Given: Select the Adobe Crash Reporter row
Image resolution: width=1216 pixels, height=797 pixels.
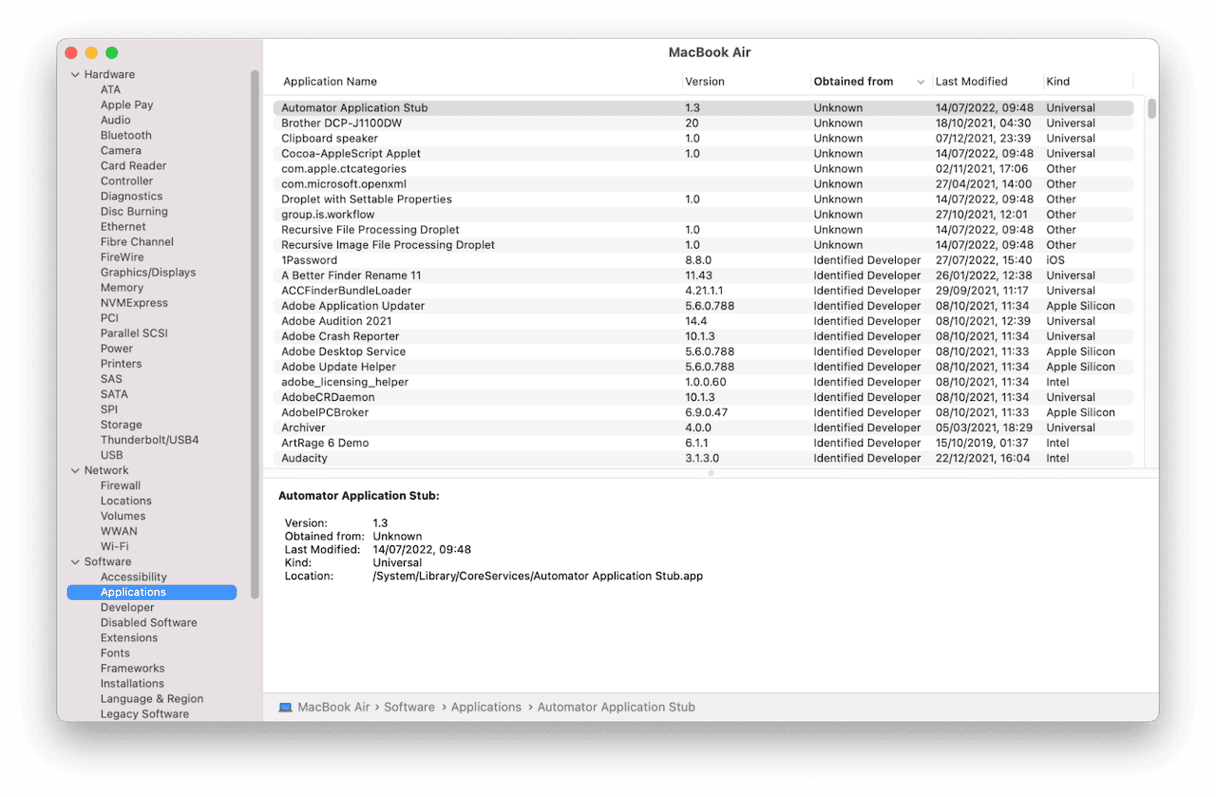Looking at the screenshot, I should click(x=703, y=336).
